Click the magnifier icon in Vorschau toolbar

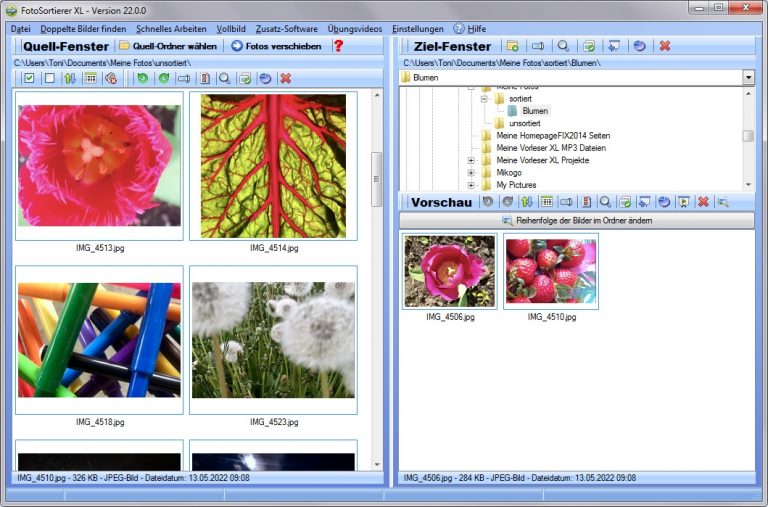(x=605, y=202)
